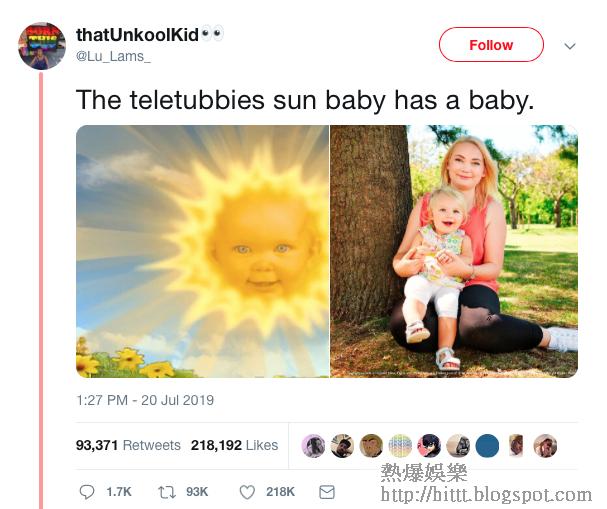Open the @Lu_Lams_ handle
This screenshot has height=509, width=607.
(113, 57)
